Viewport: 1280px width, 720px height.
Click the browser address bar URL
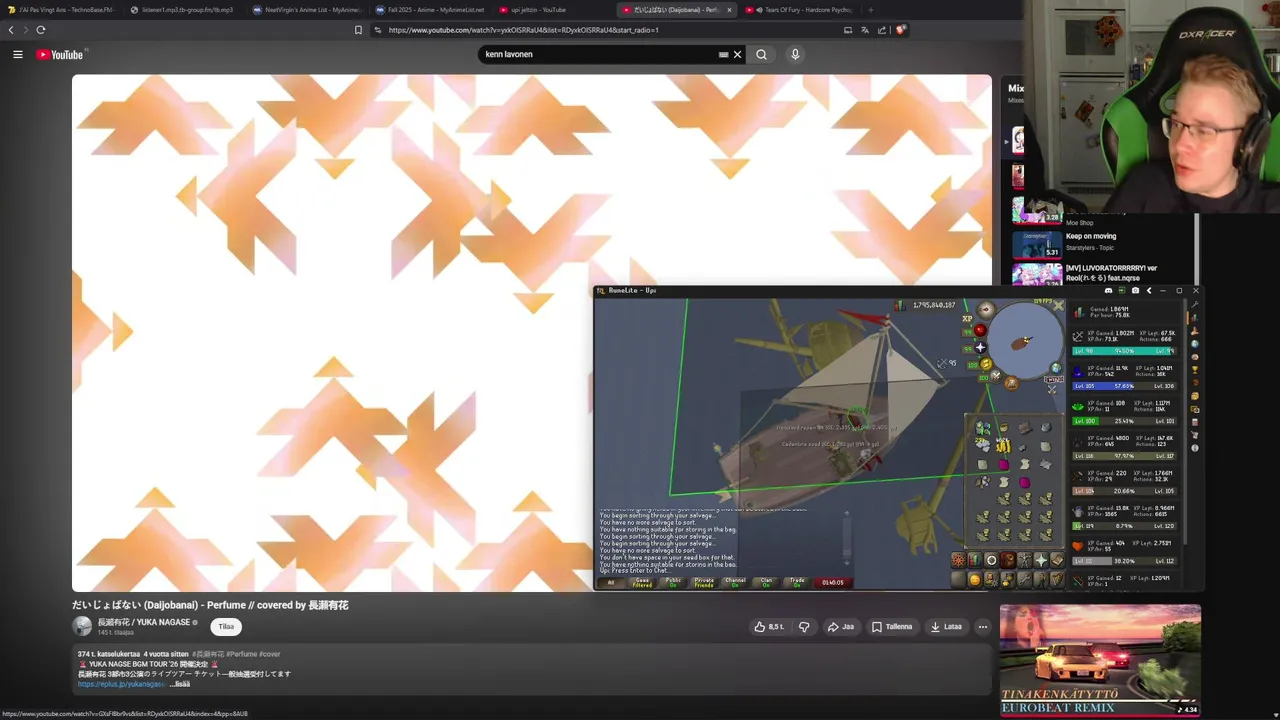click(523, 30)
